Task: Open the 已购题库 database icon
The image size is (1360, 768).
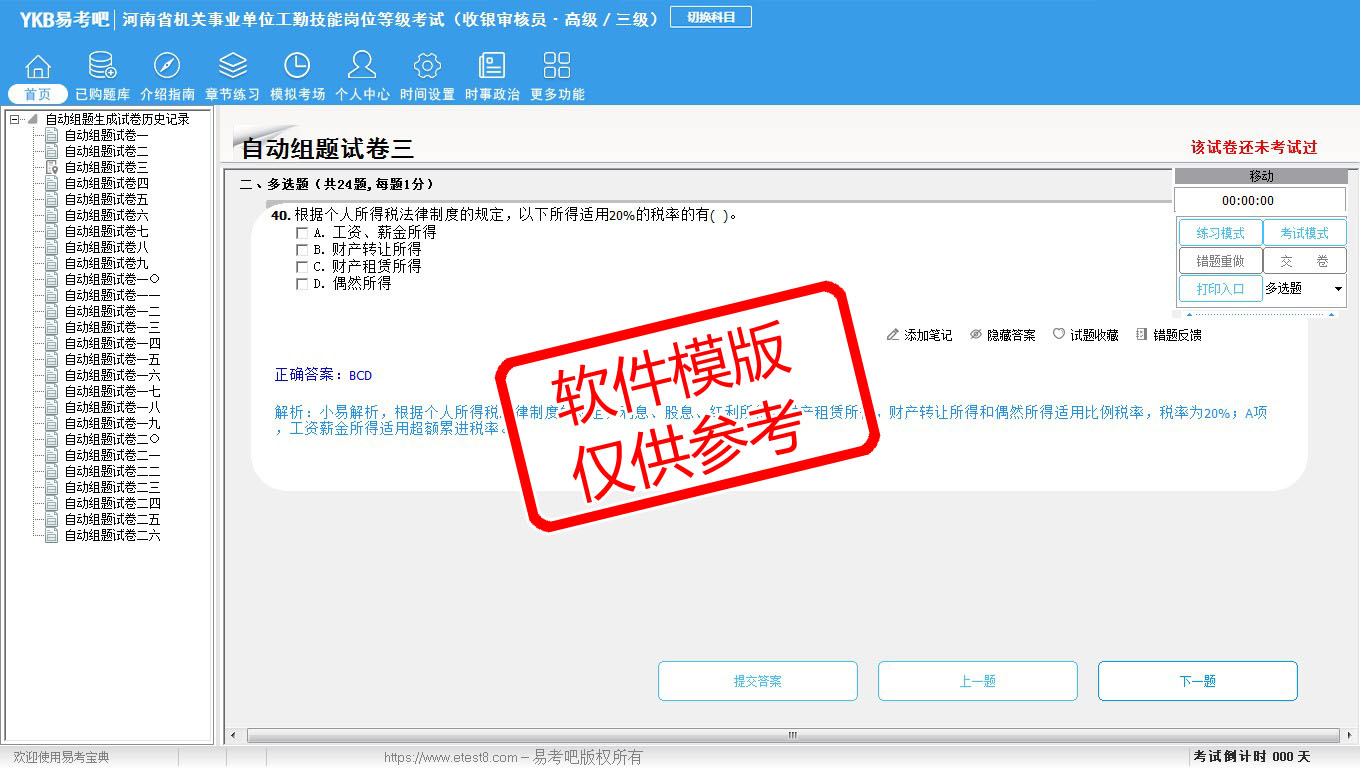Action: point(102,66)
